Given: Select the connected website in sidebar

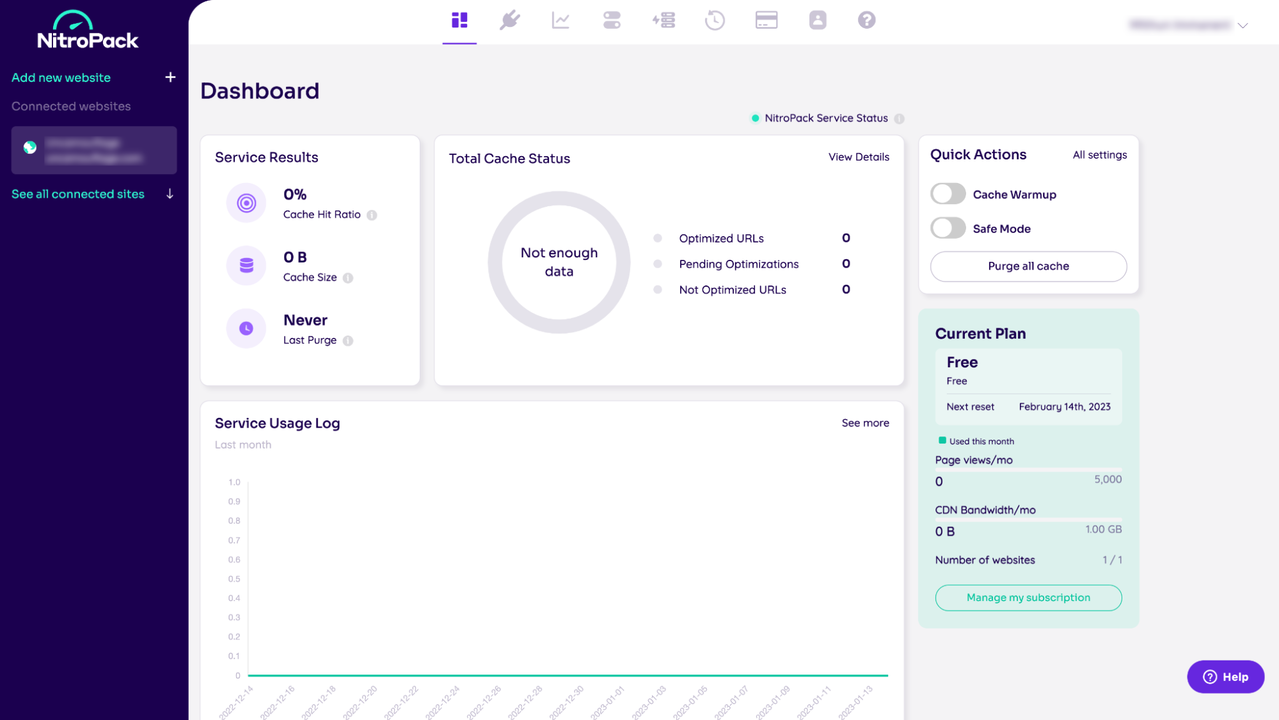Looking at the screenshot, I should coord(94,150).
